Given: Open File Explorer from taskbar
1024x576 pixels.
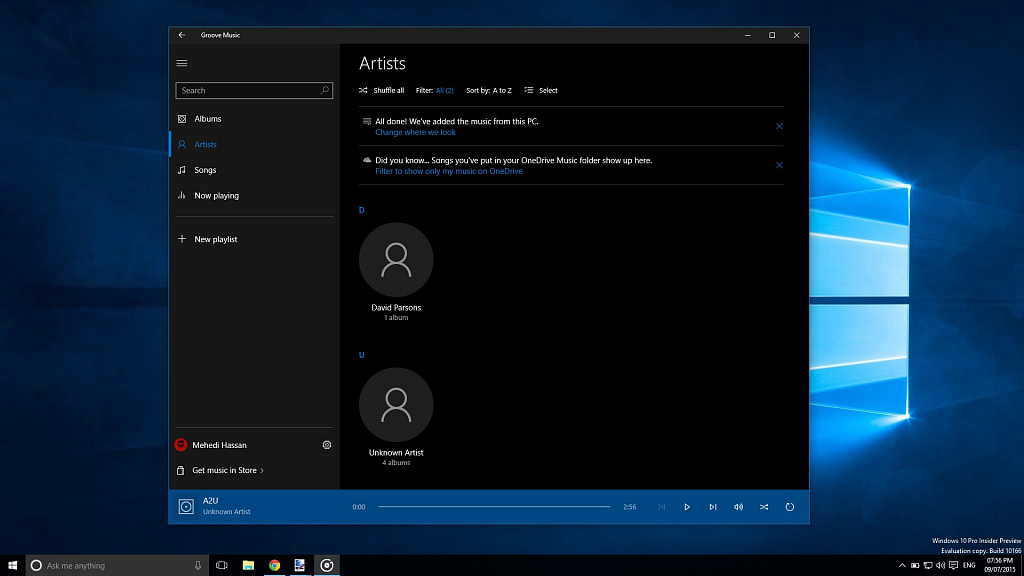Looking at the screenshot, I should tap(248, 566).
